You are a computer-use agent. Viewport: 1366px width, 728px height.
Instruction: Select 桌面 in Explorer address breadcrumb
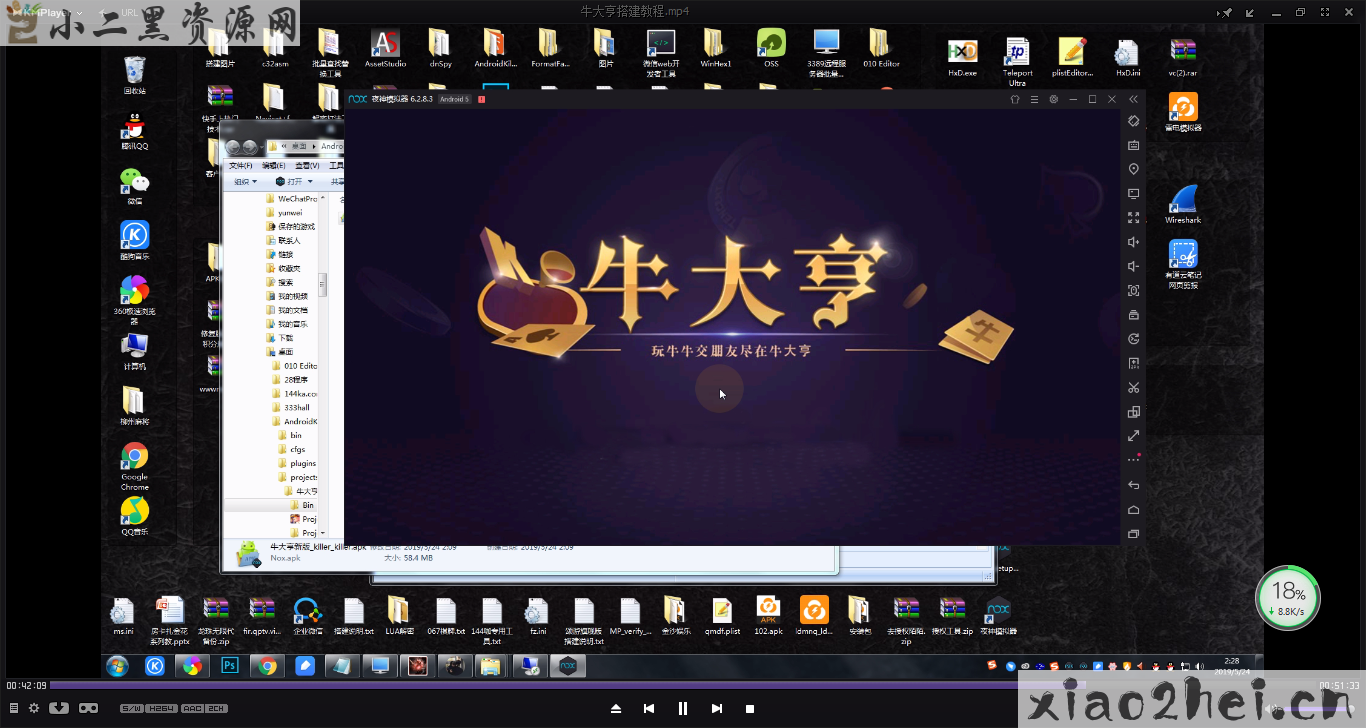click(x=299, y=146)
